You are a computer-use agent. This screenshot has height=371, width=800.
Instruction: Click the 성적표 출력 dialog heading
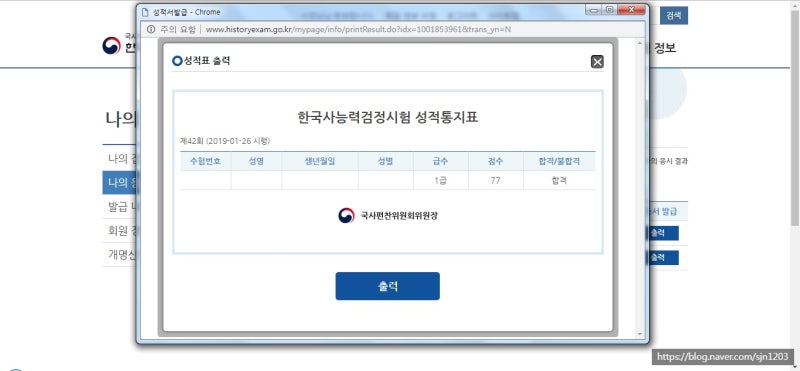click(207, 61)
